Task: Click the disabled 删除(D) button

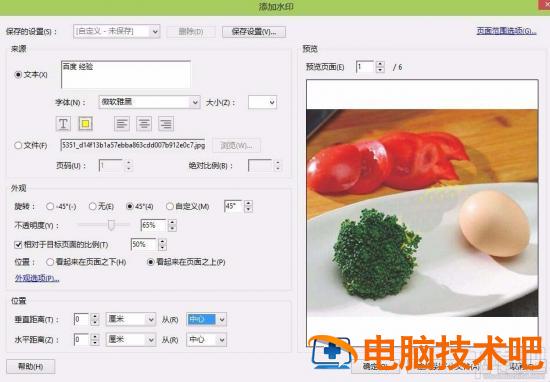Action: pos(191,32)
